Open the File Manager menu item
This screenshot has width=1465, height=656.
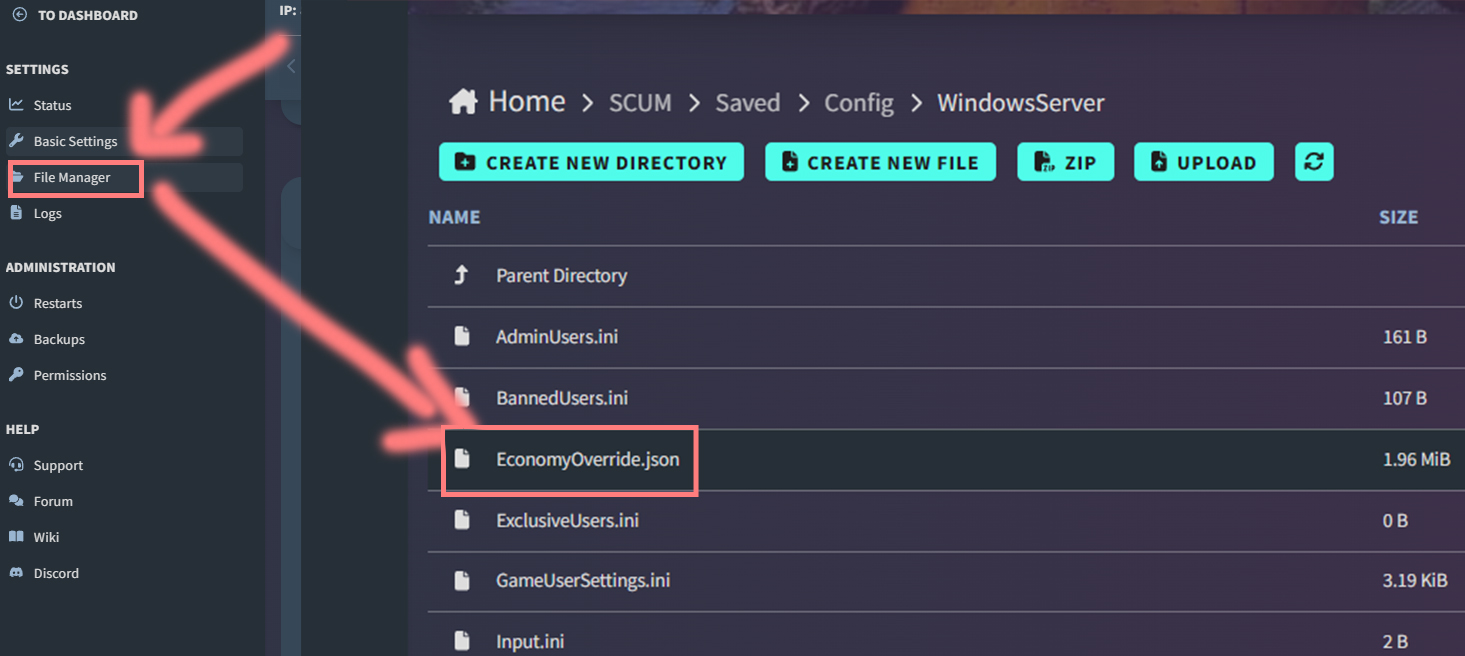(x=72, y=178)
